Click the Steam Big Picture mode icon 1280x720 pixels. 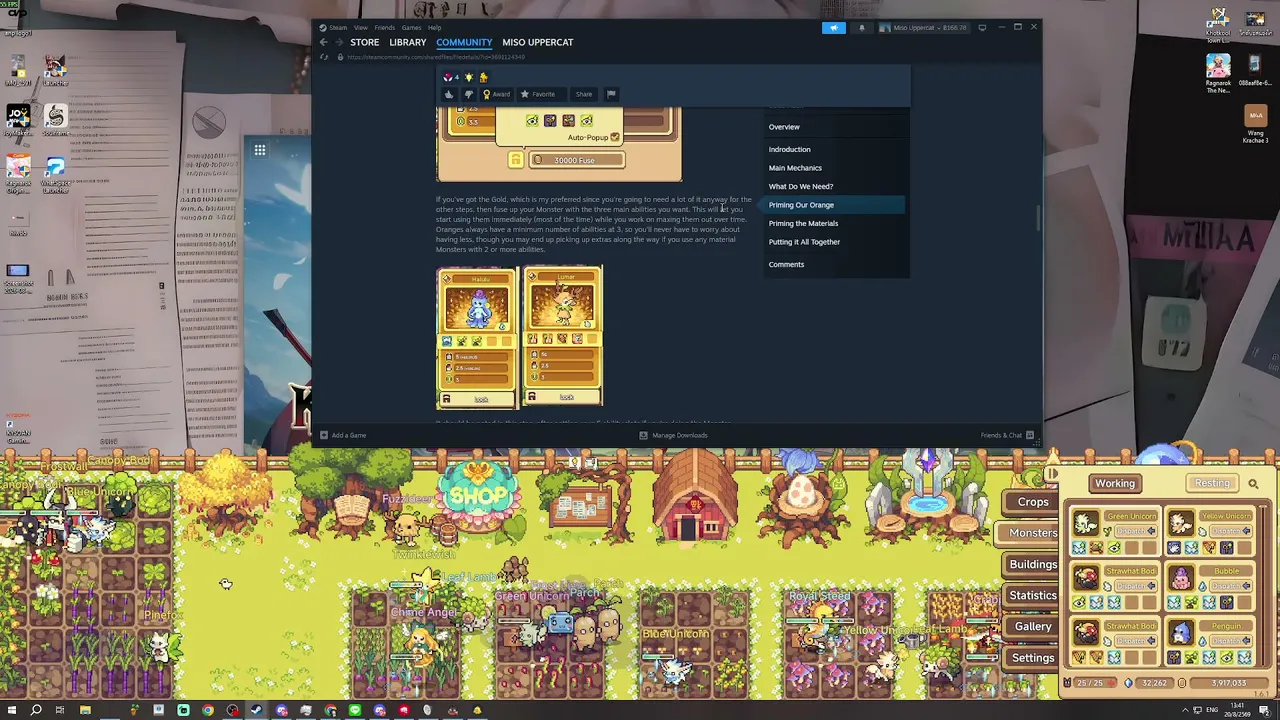point(982,27)
